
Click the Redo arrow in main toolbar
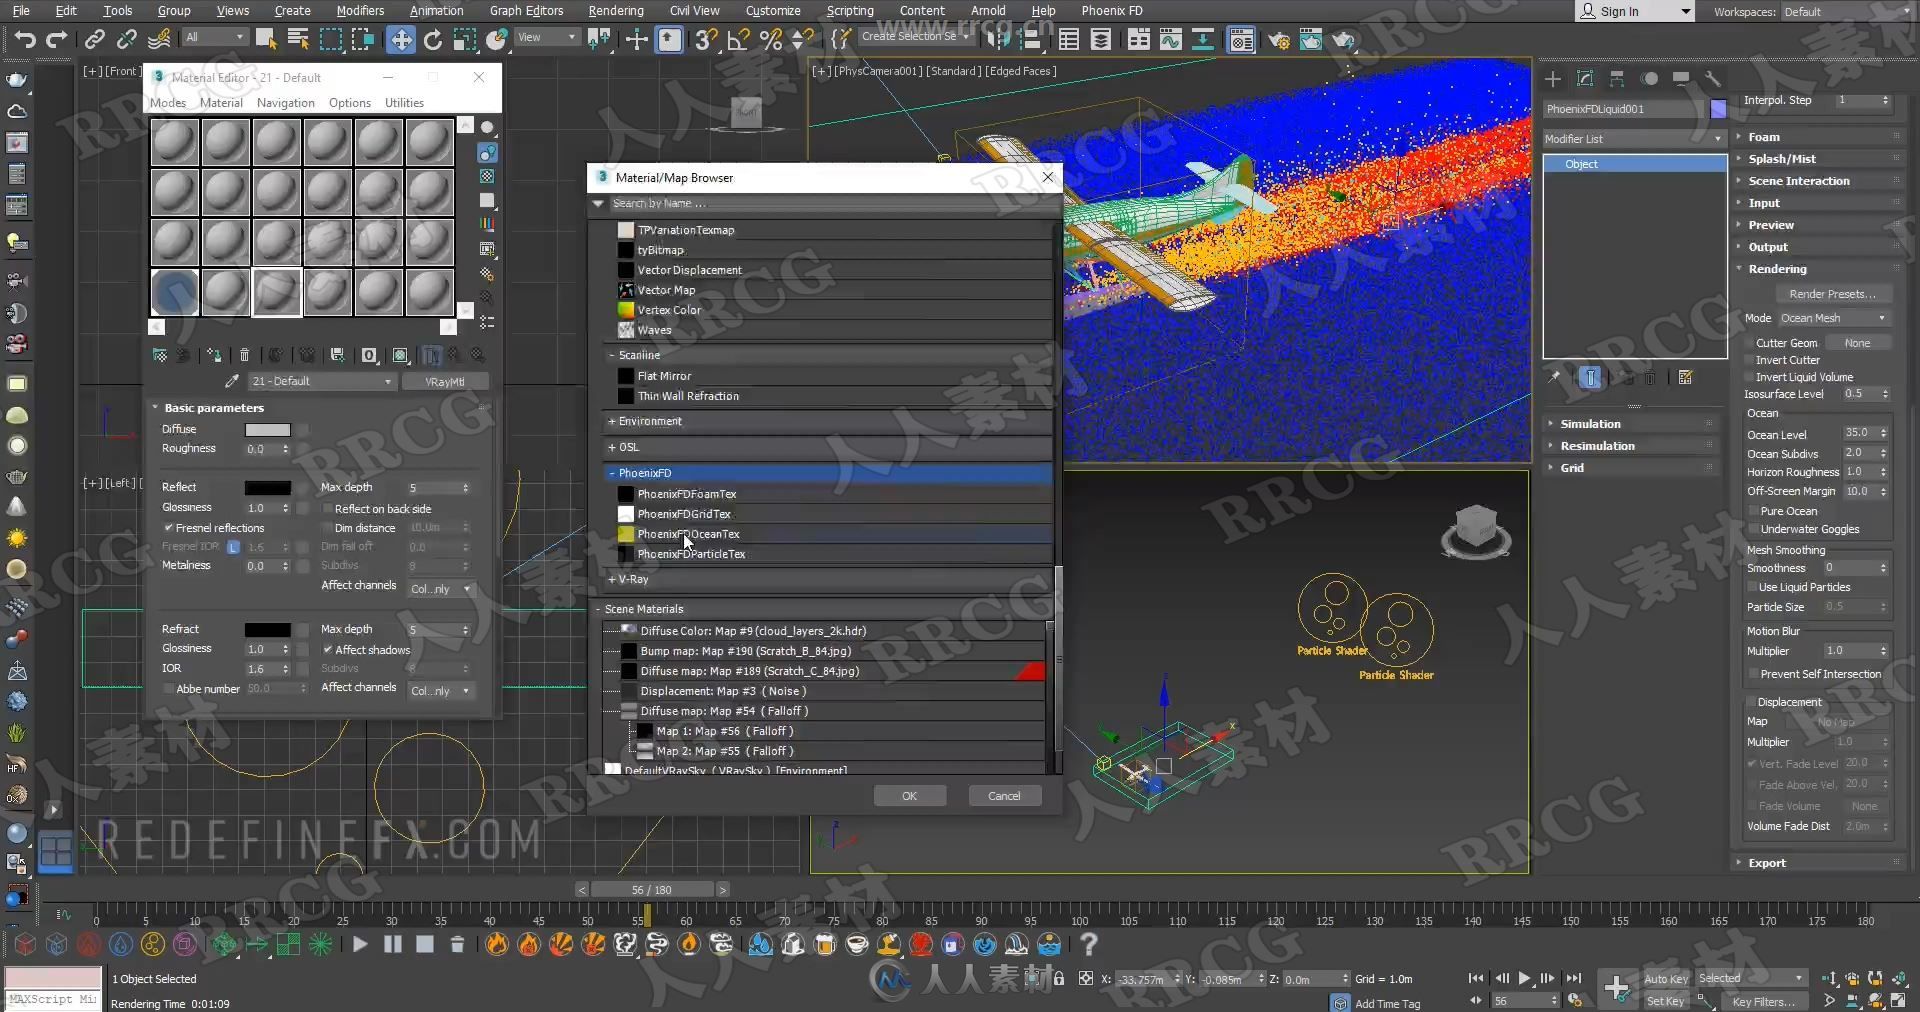pyautogui.click(x=57, y=39)
